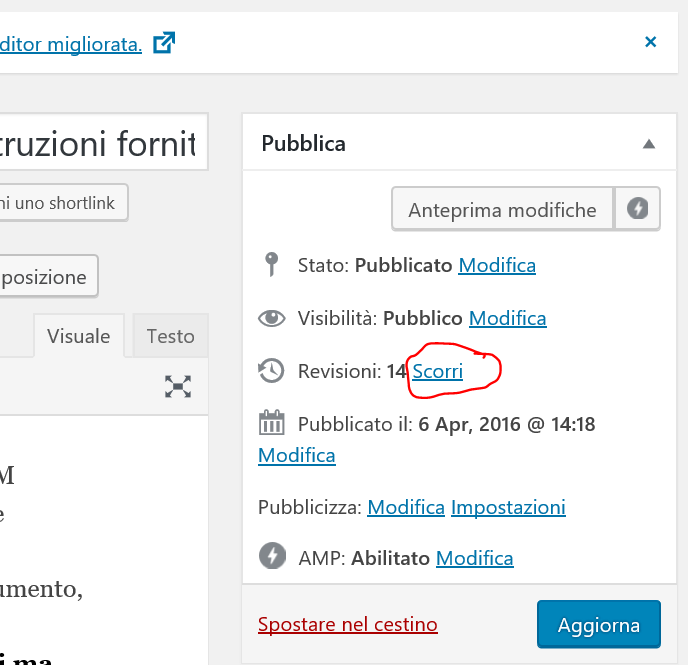Click the Visibilità eye icon
The image size is (688, 665).
click(271, 319)
